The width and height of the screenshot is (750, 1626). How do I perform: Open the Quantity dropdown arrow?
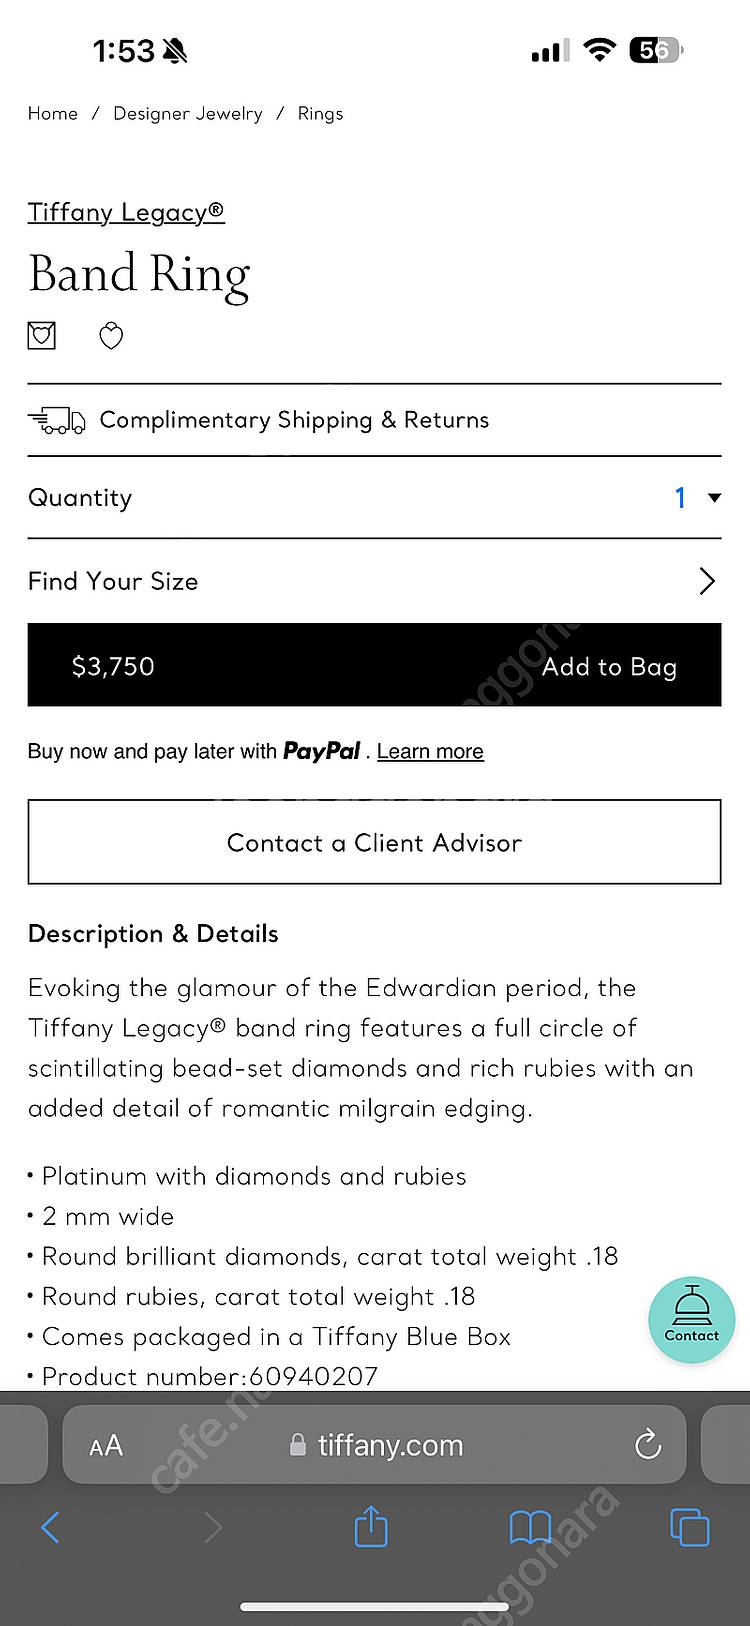pos(714,497)
